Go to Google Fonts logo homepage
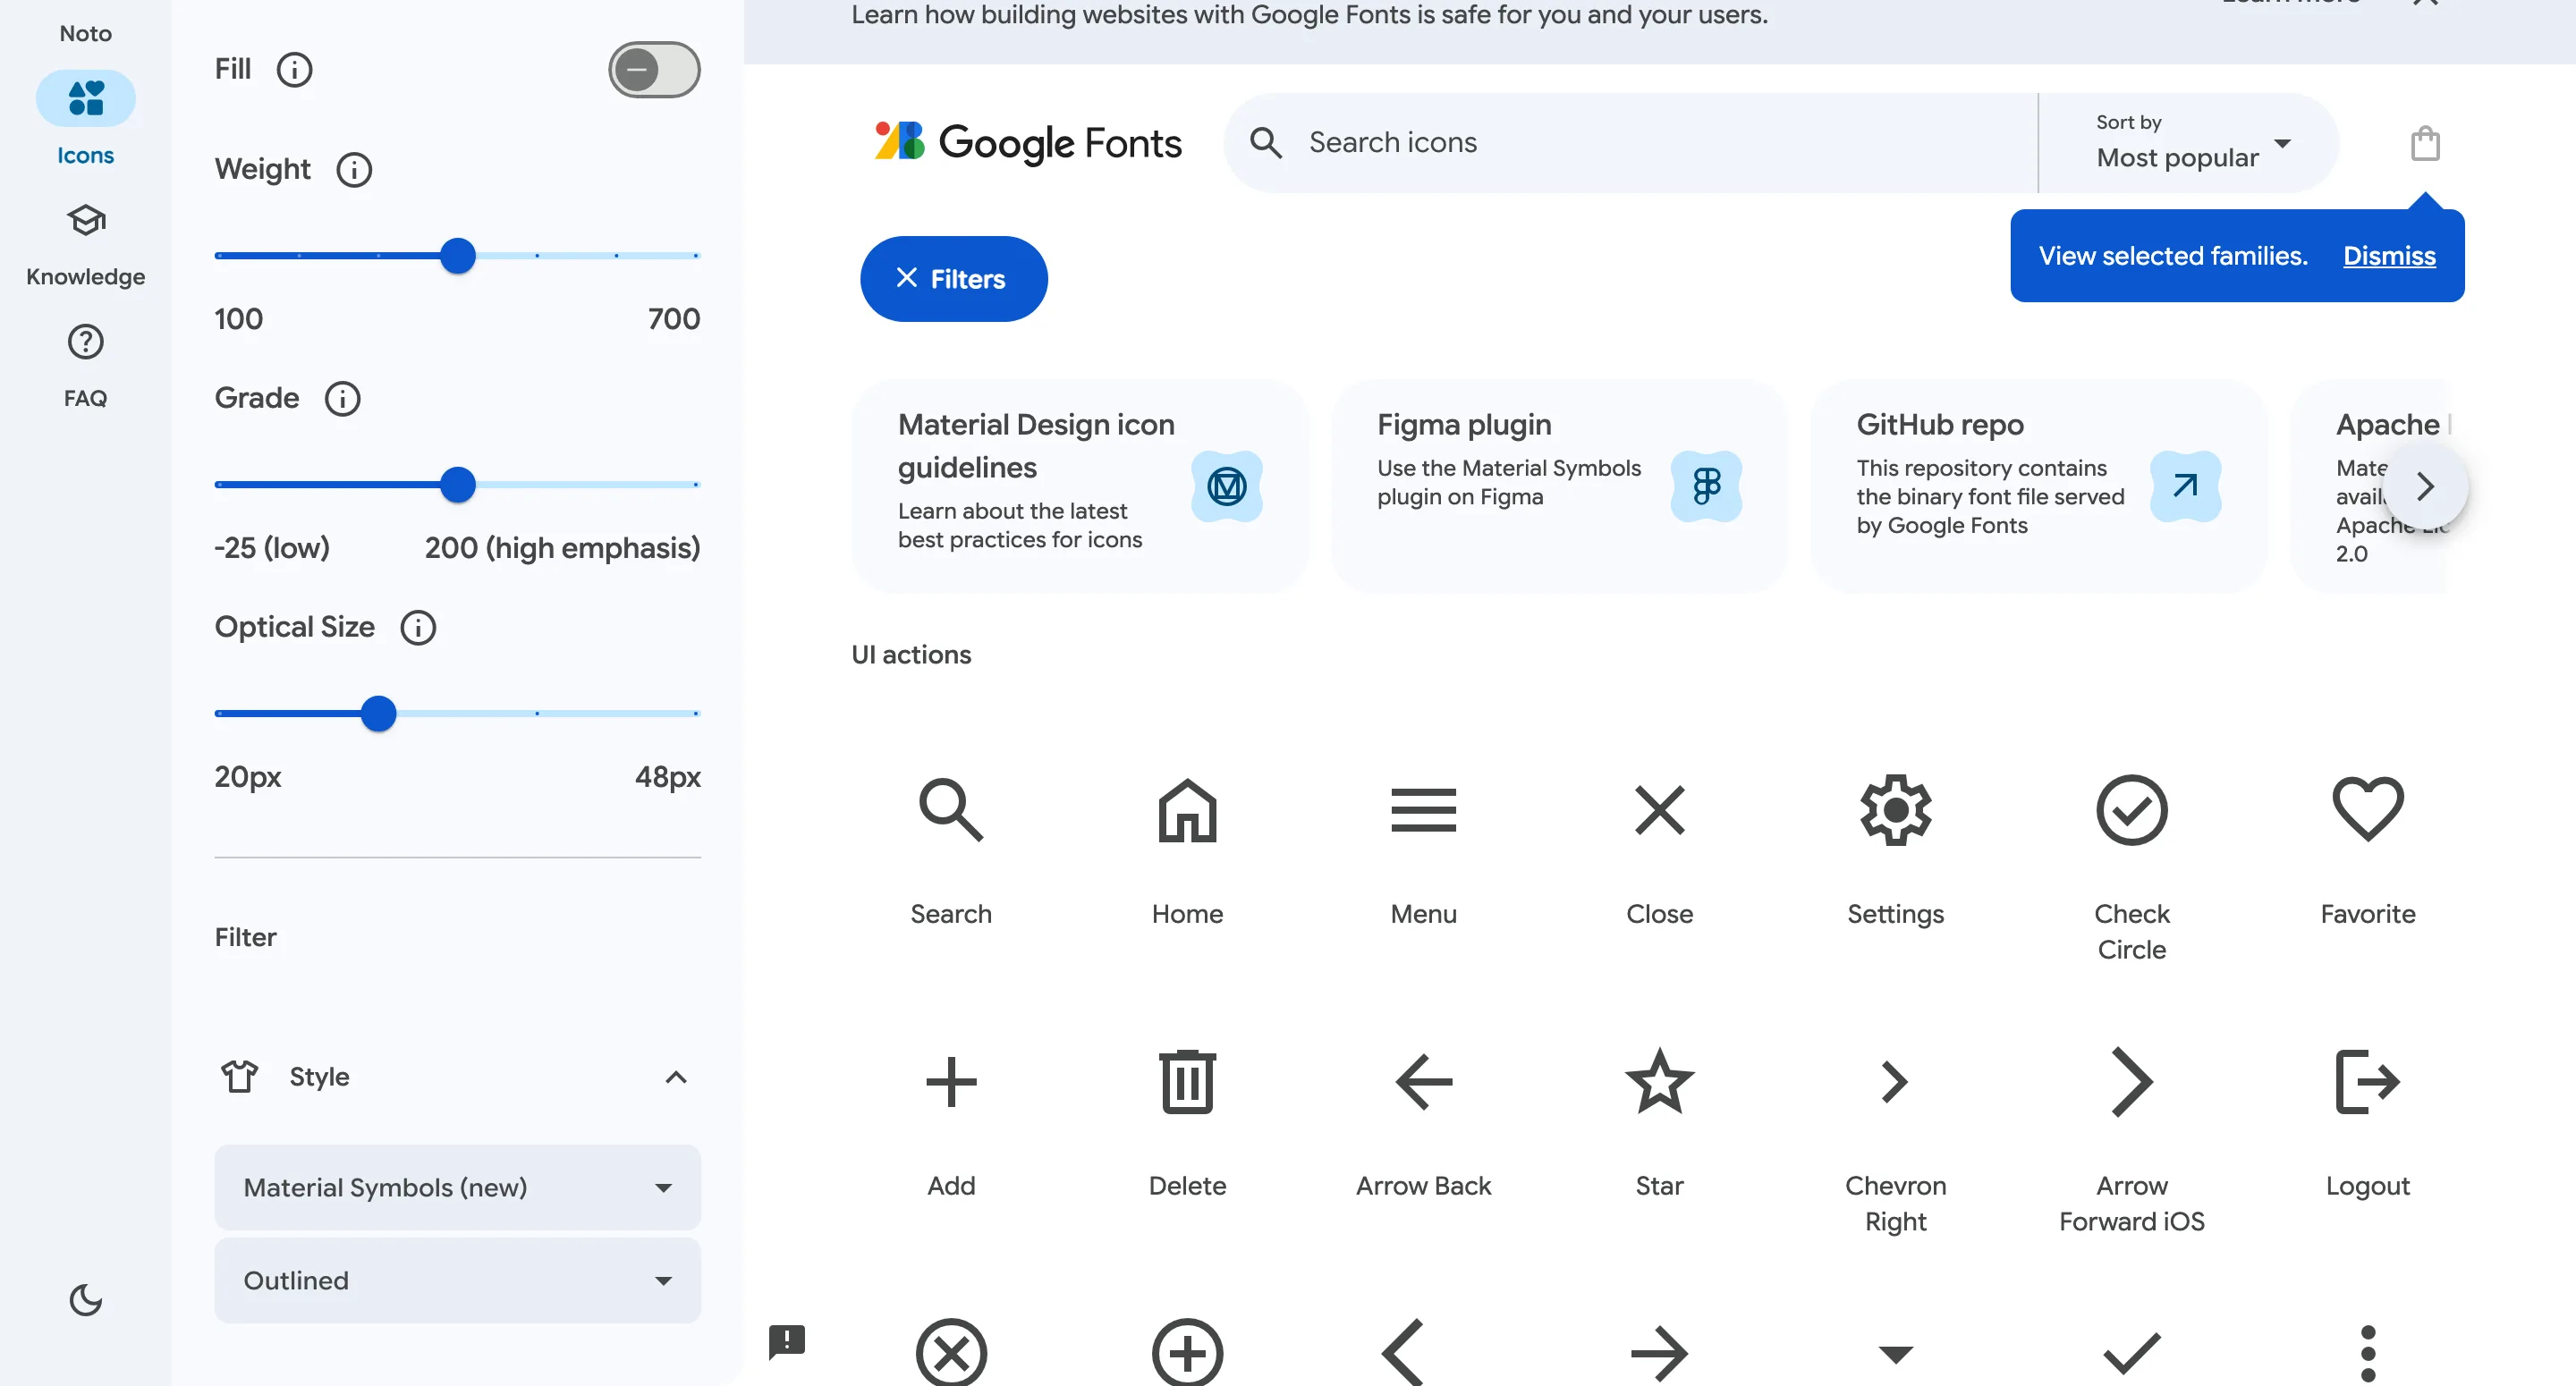The height and width of the screenshot is (1386, 2576). [1027, 142]
